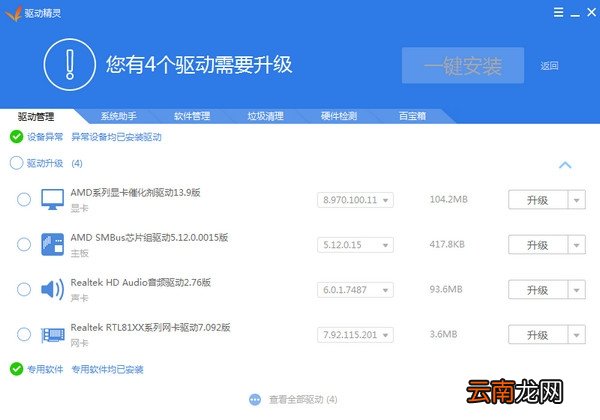Upgrade the AMD SMBus芯片组驱动

pyautogui.click(x=538, y=245)
